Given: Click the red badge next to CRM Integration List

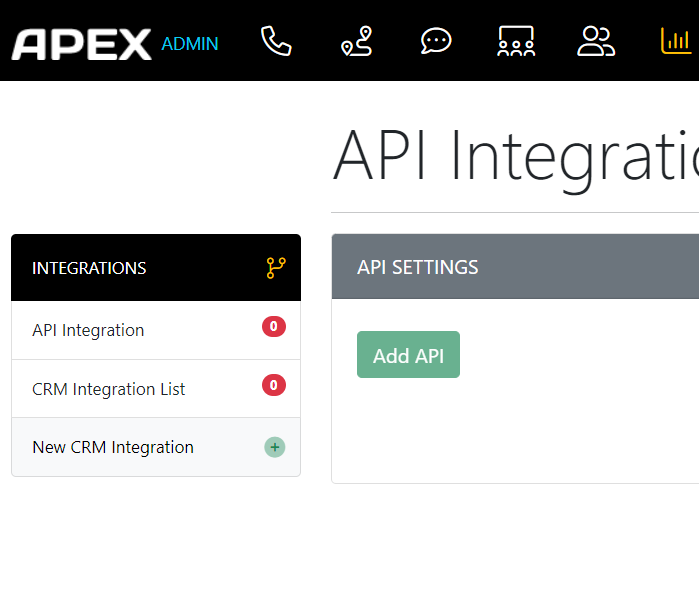Looking at the screenshot, I should 274,385.
